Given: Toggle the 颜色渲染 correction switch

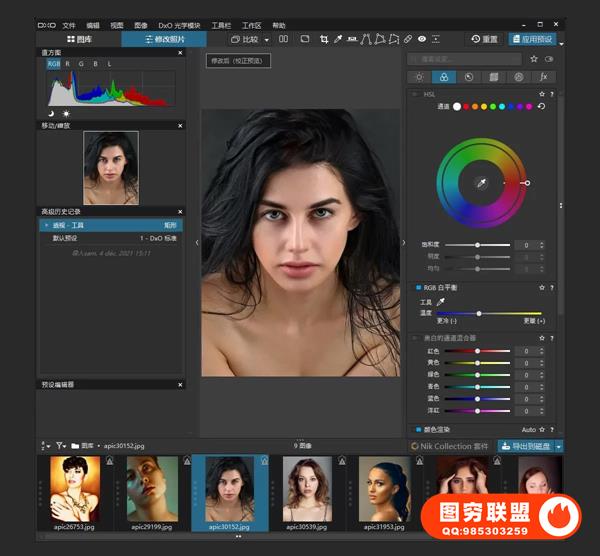Looking at the screenshot, I should pos(418,429).
